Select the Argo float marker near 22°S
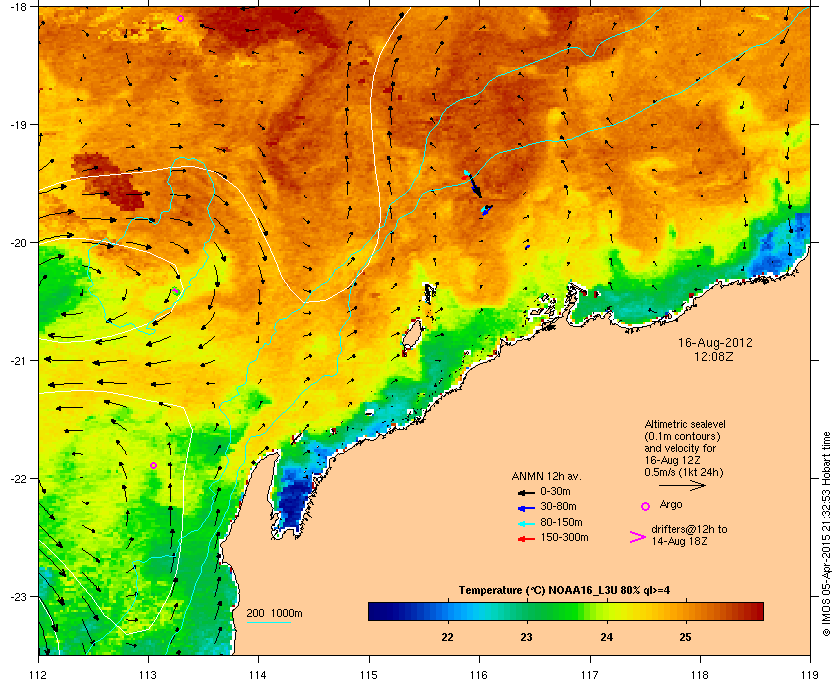 click(154, 466)
